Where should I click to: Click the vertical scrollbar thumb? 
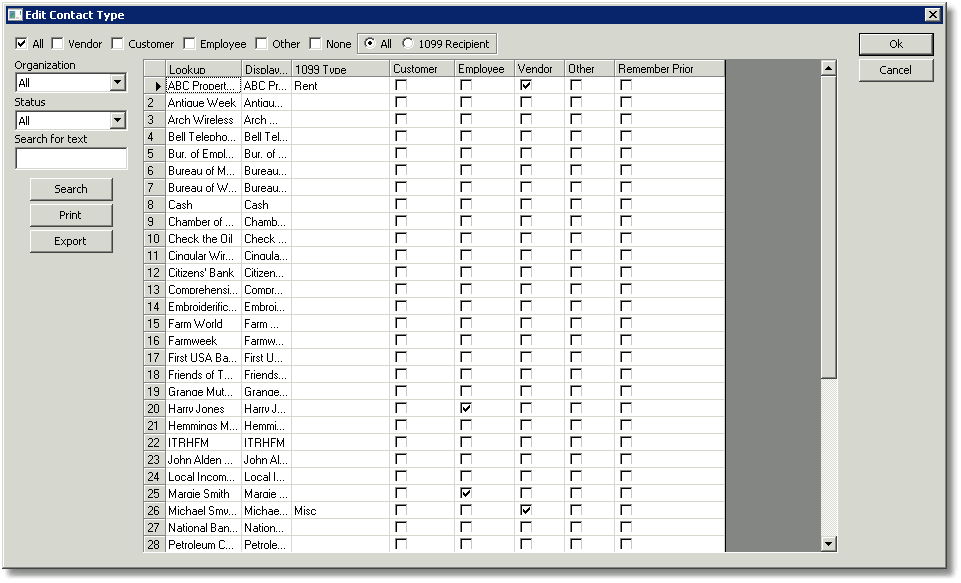pos(829,227)
